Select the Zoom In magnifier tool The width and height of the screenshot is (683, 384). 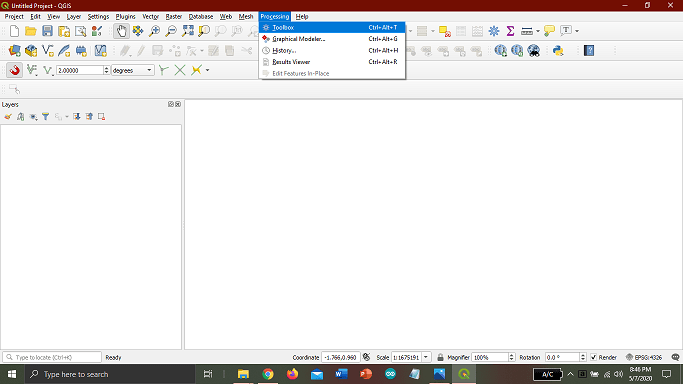click(x=154, y=31)
